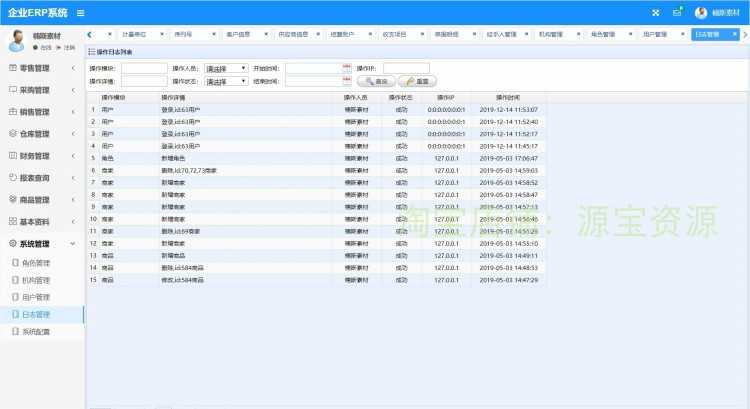The image size is (750, 409).
Task: Click the 操作详情 column header
Action: pyautogui.click(x=173, y=98)
